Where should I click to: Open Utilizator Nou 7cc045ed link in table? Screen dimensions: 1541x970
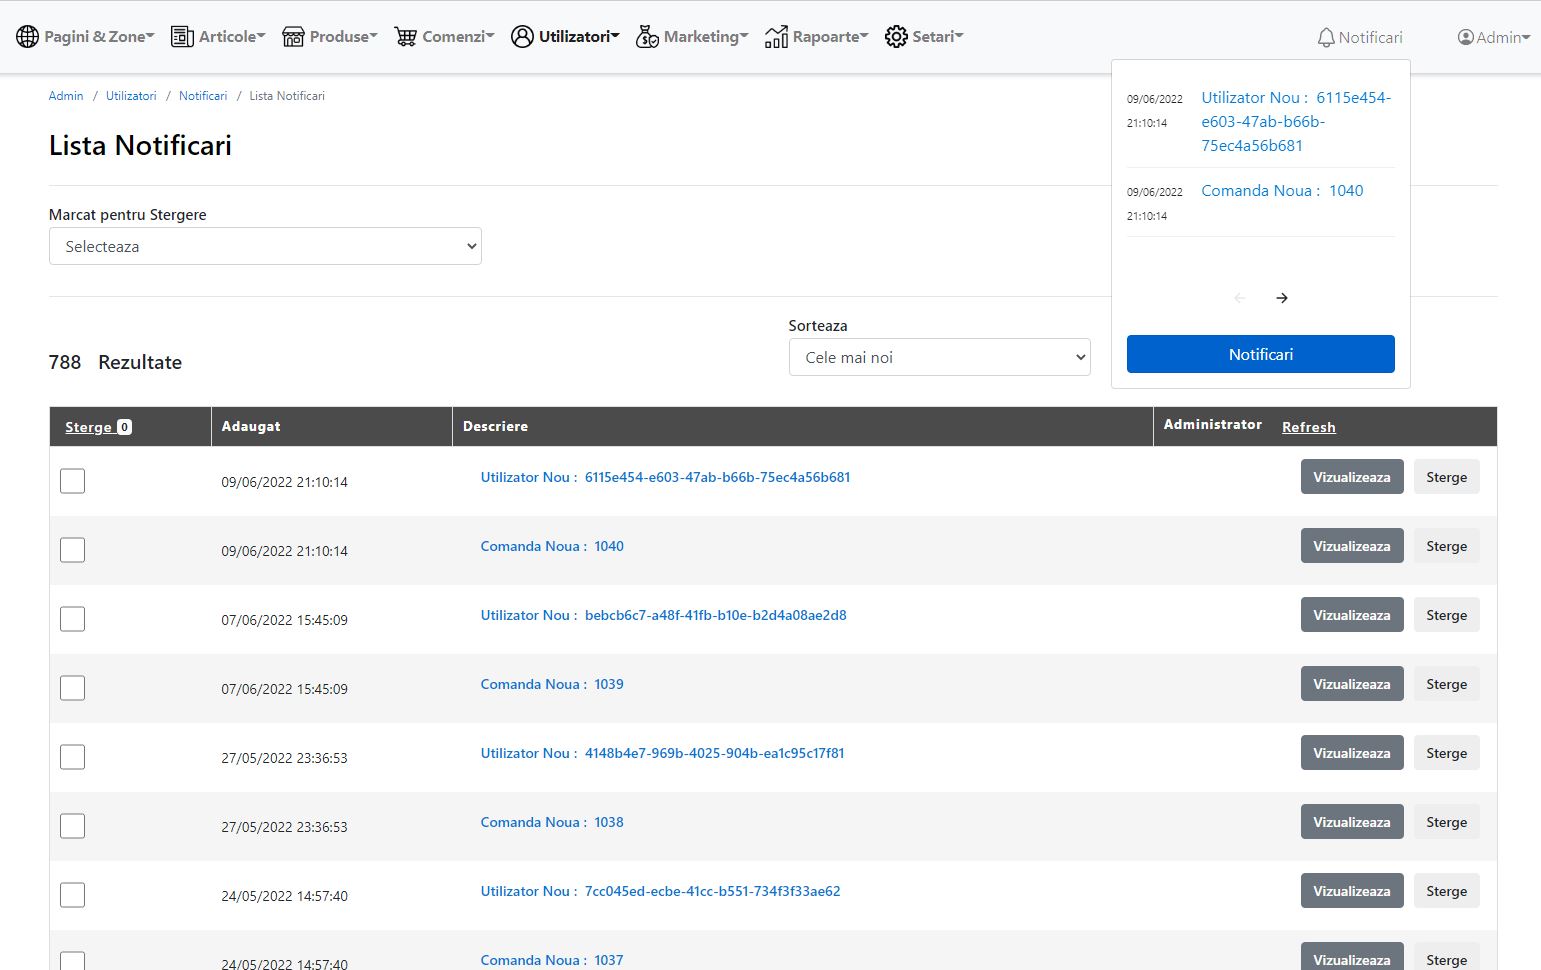(660, 891)
